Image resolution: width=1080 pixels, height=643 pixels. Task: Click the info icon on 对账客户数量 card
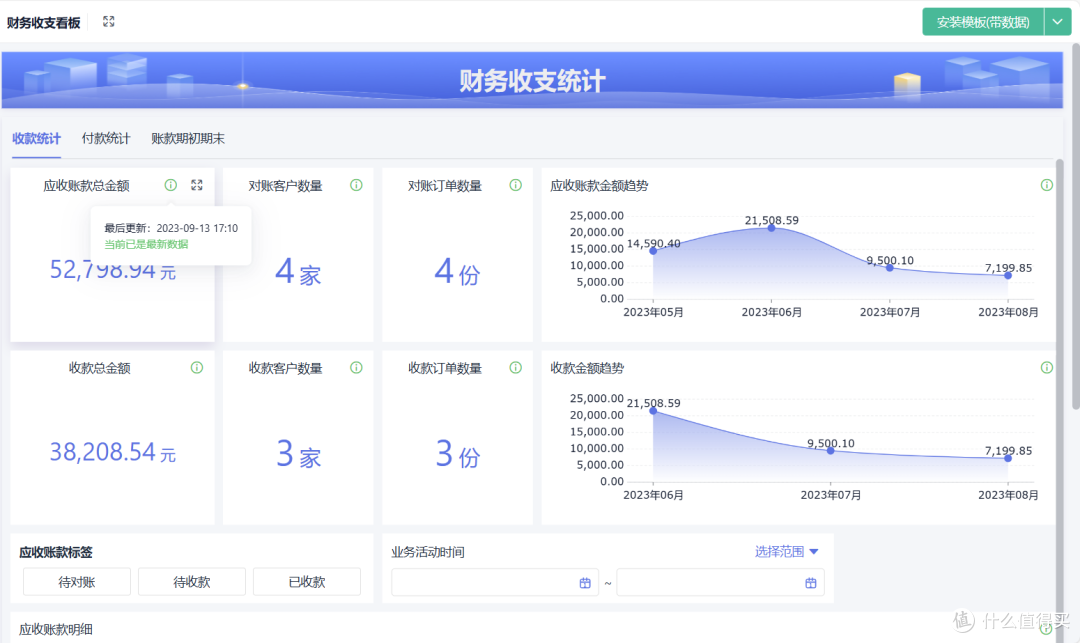[356, 185]
